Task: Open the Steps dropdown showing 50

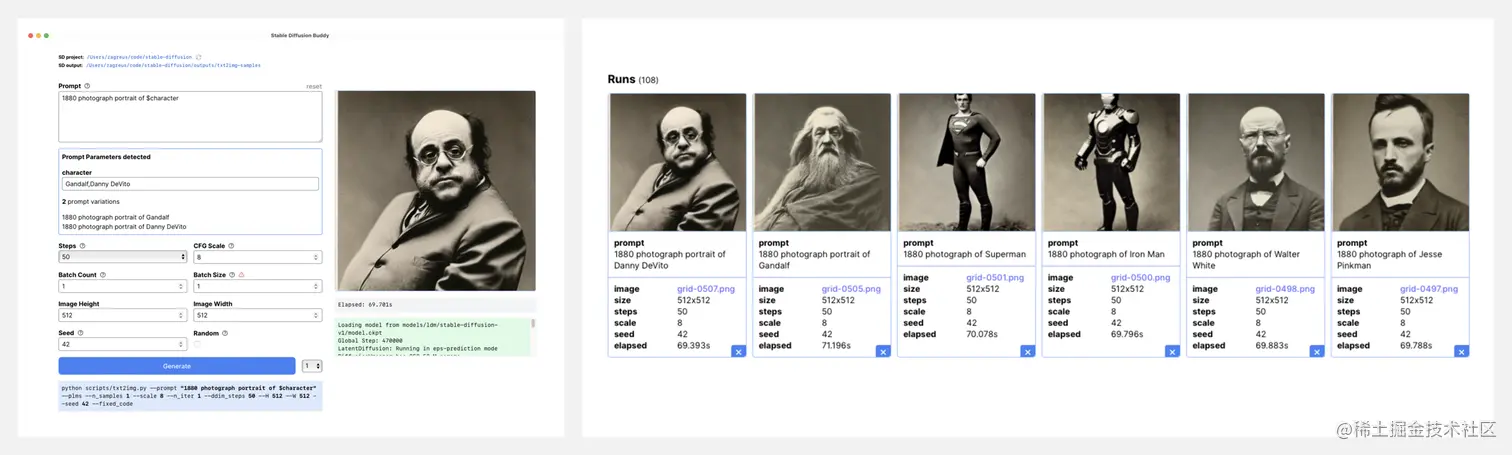Action: (123, 257)
